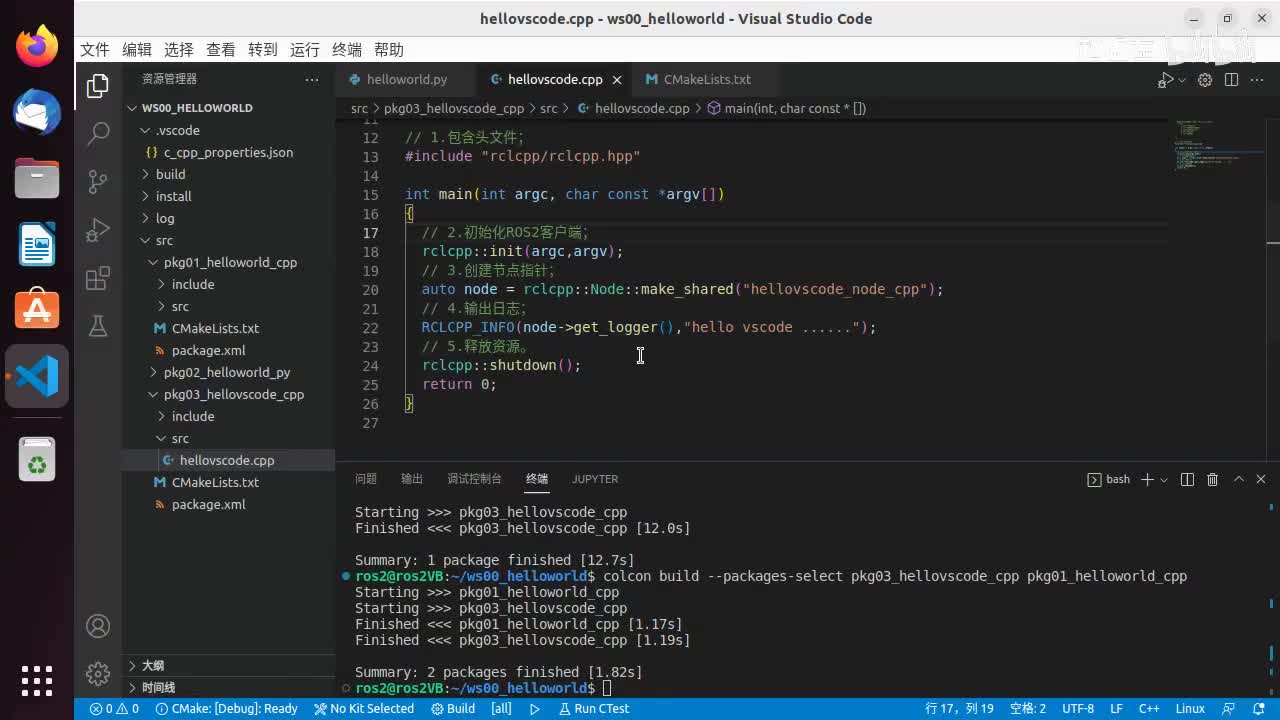This screenshot has height=720, width=1280.
Task: Switch to the 输出 output panel tab
Action: tap(412, 479)
